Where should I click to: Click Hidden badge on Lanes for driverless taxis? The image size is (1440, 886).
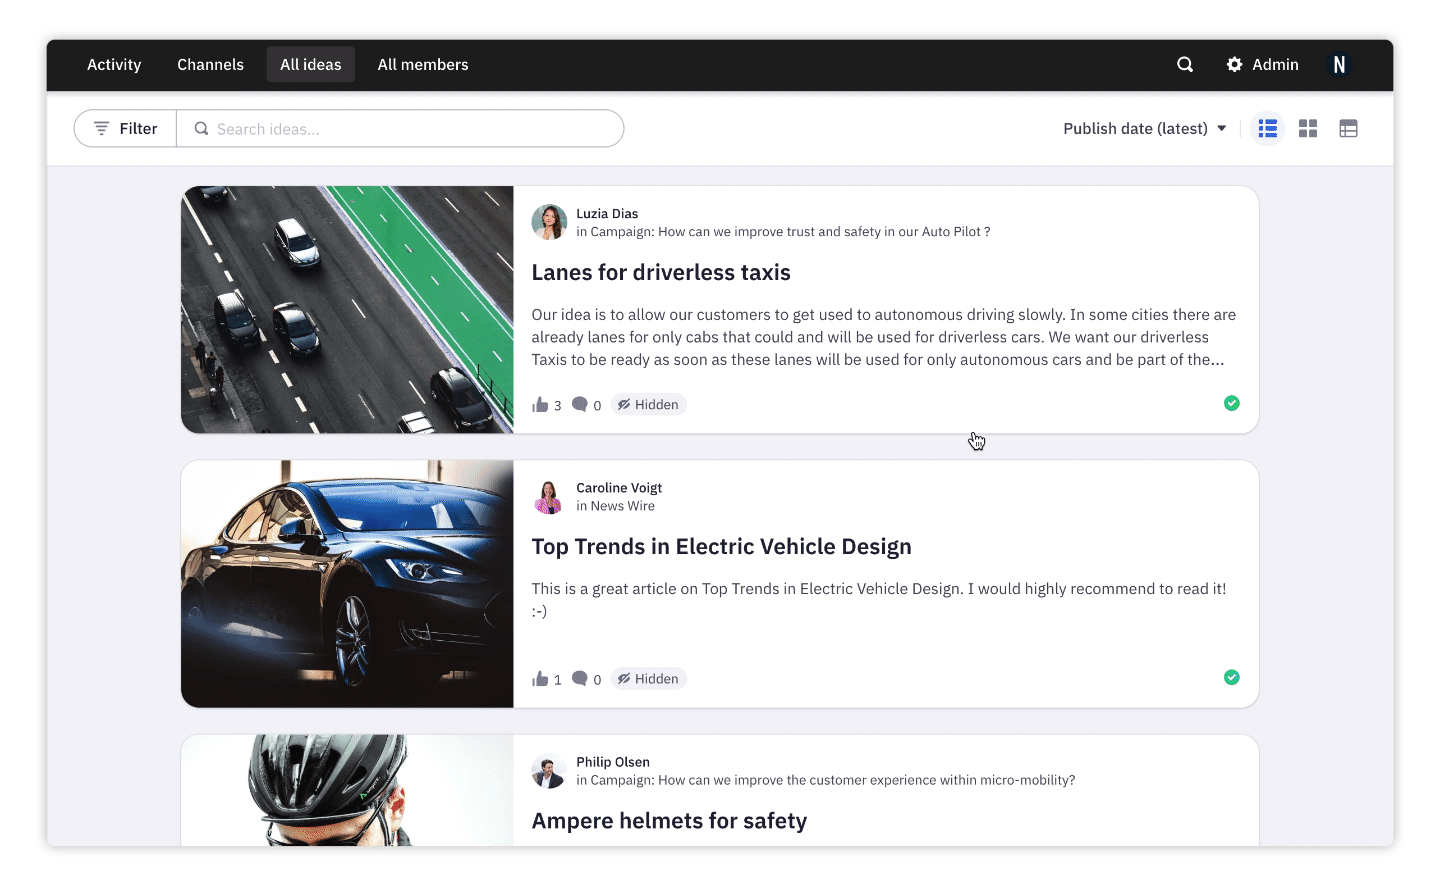coord(648,404)
